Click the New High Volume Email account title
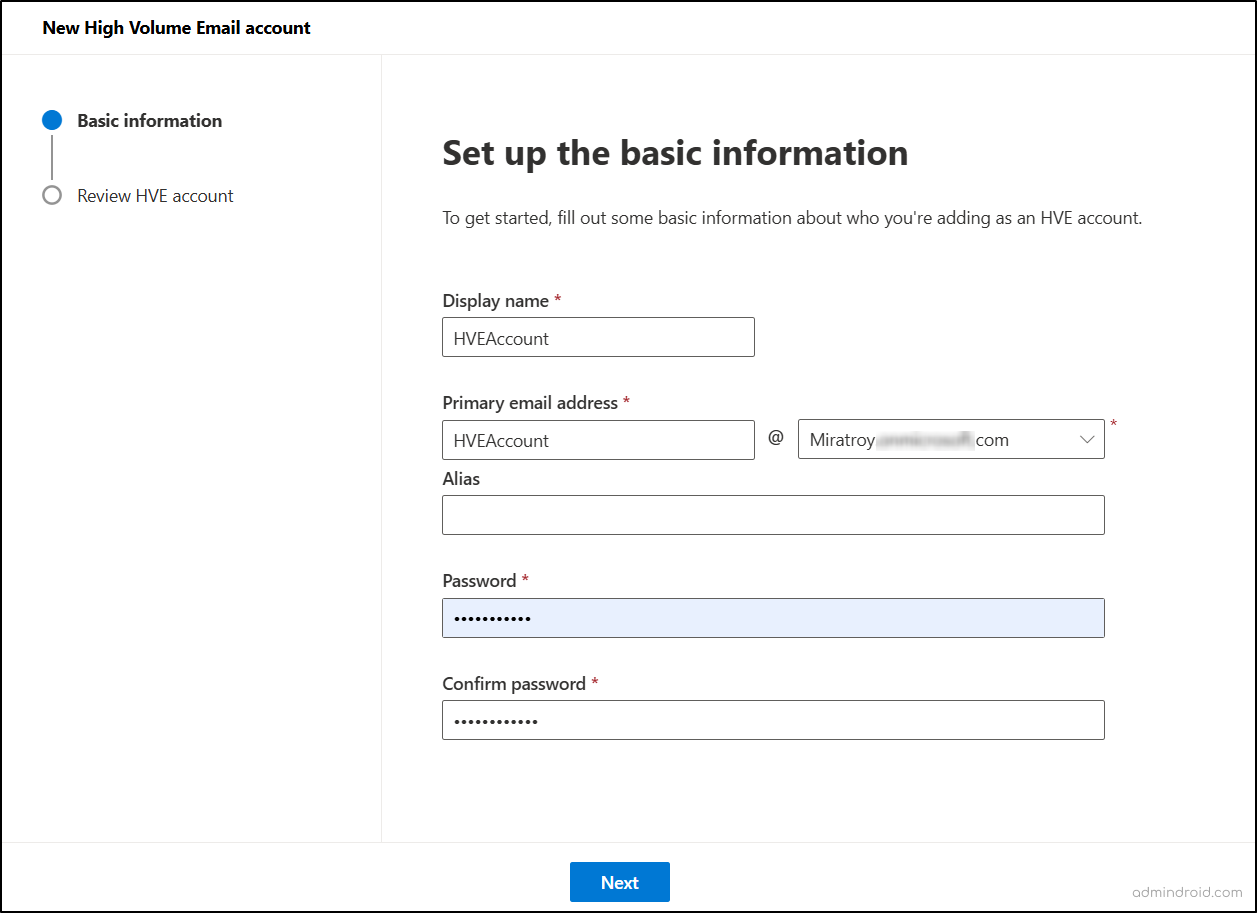 176,27
